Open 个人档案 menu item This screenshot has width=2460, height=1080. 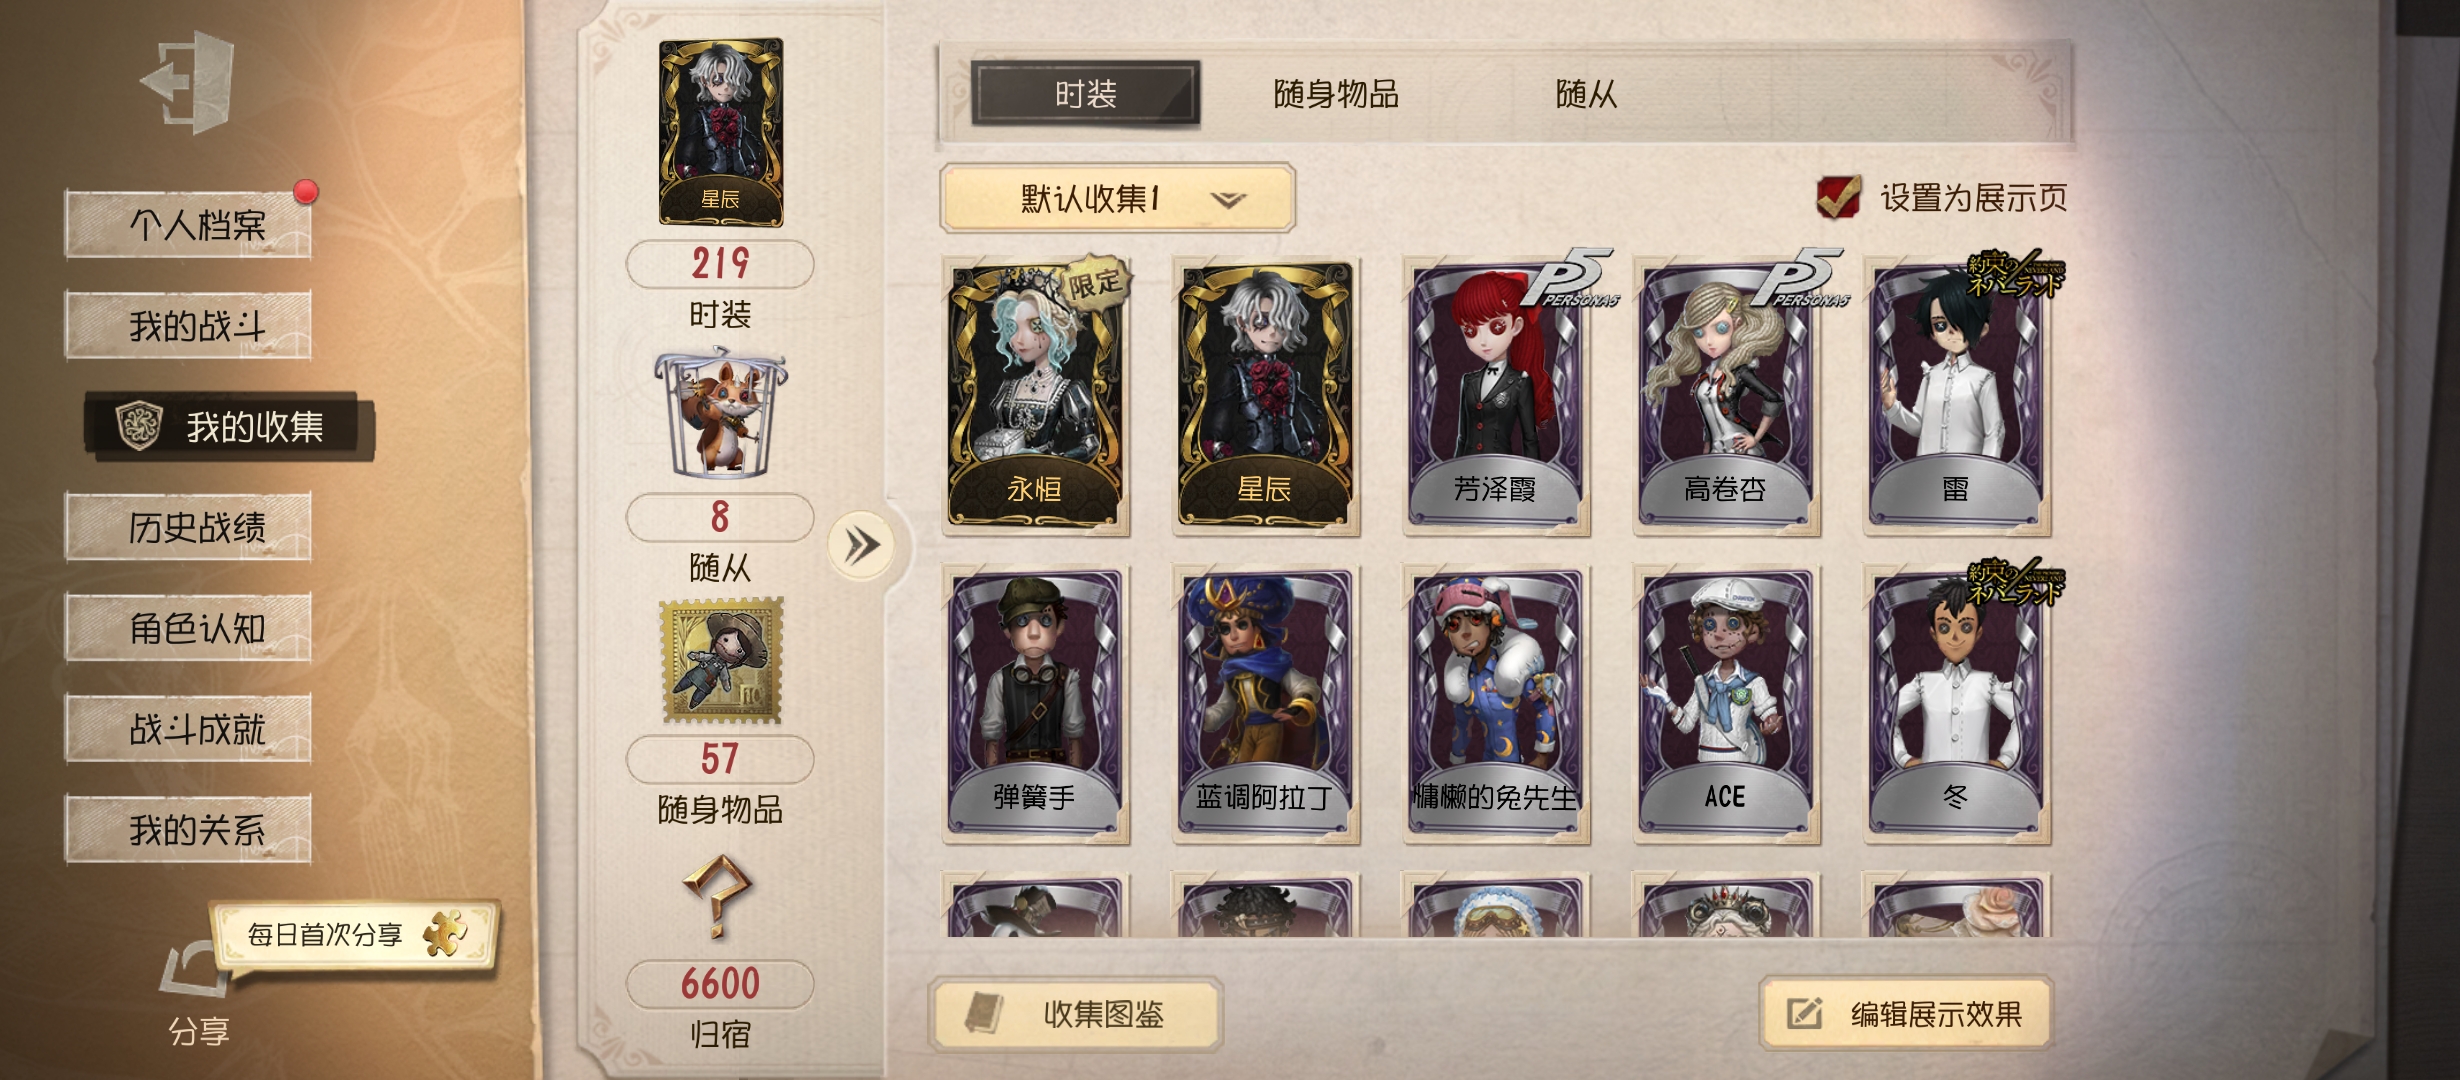pyautogui.click(x=189, y=224)
